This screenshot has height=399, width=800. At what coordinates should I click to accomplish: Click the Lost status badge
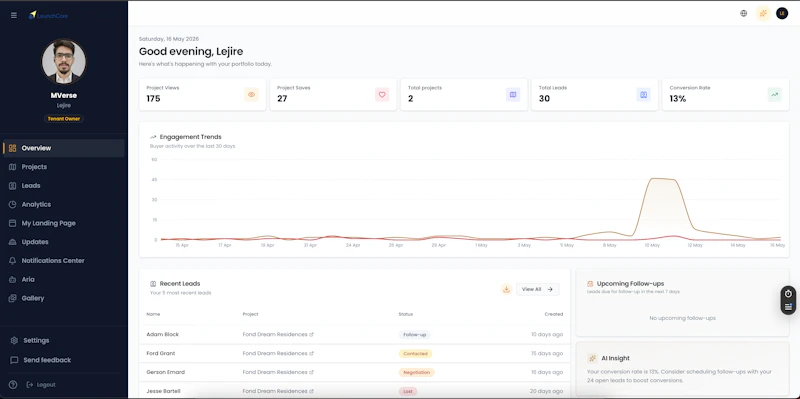[408, 391]
